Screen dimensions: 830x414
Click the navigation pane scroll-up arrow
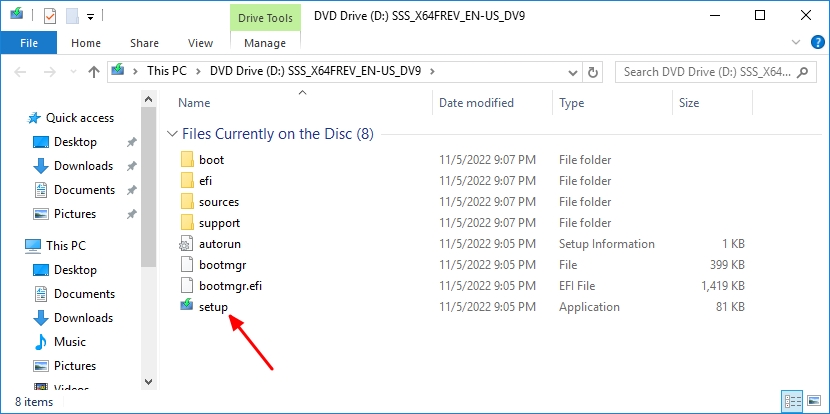(x=149, y=99)
